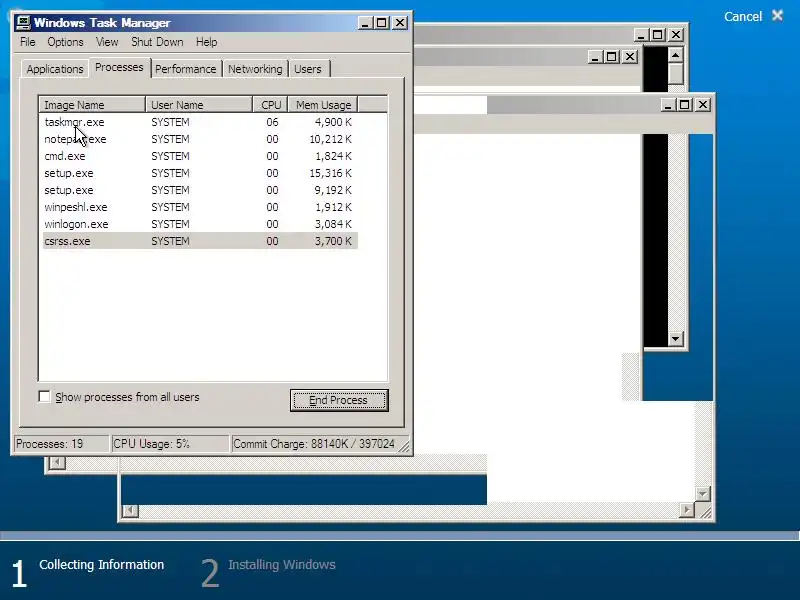Image resolution: width=800 pixels, height=600 pixels.
Task: Click the CPU Usage: 5% status entry
Action: point(169,444)
